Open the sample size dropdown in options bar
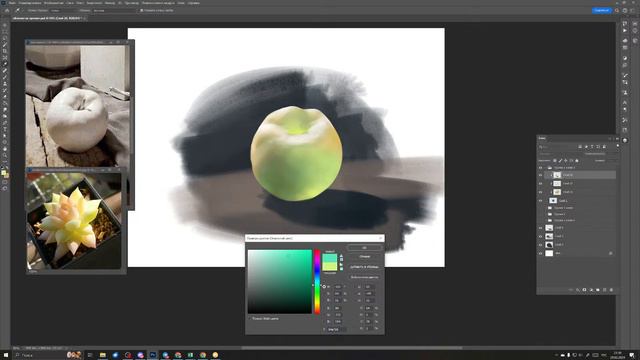Screen dimensions: 640x360 point(63,10)
